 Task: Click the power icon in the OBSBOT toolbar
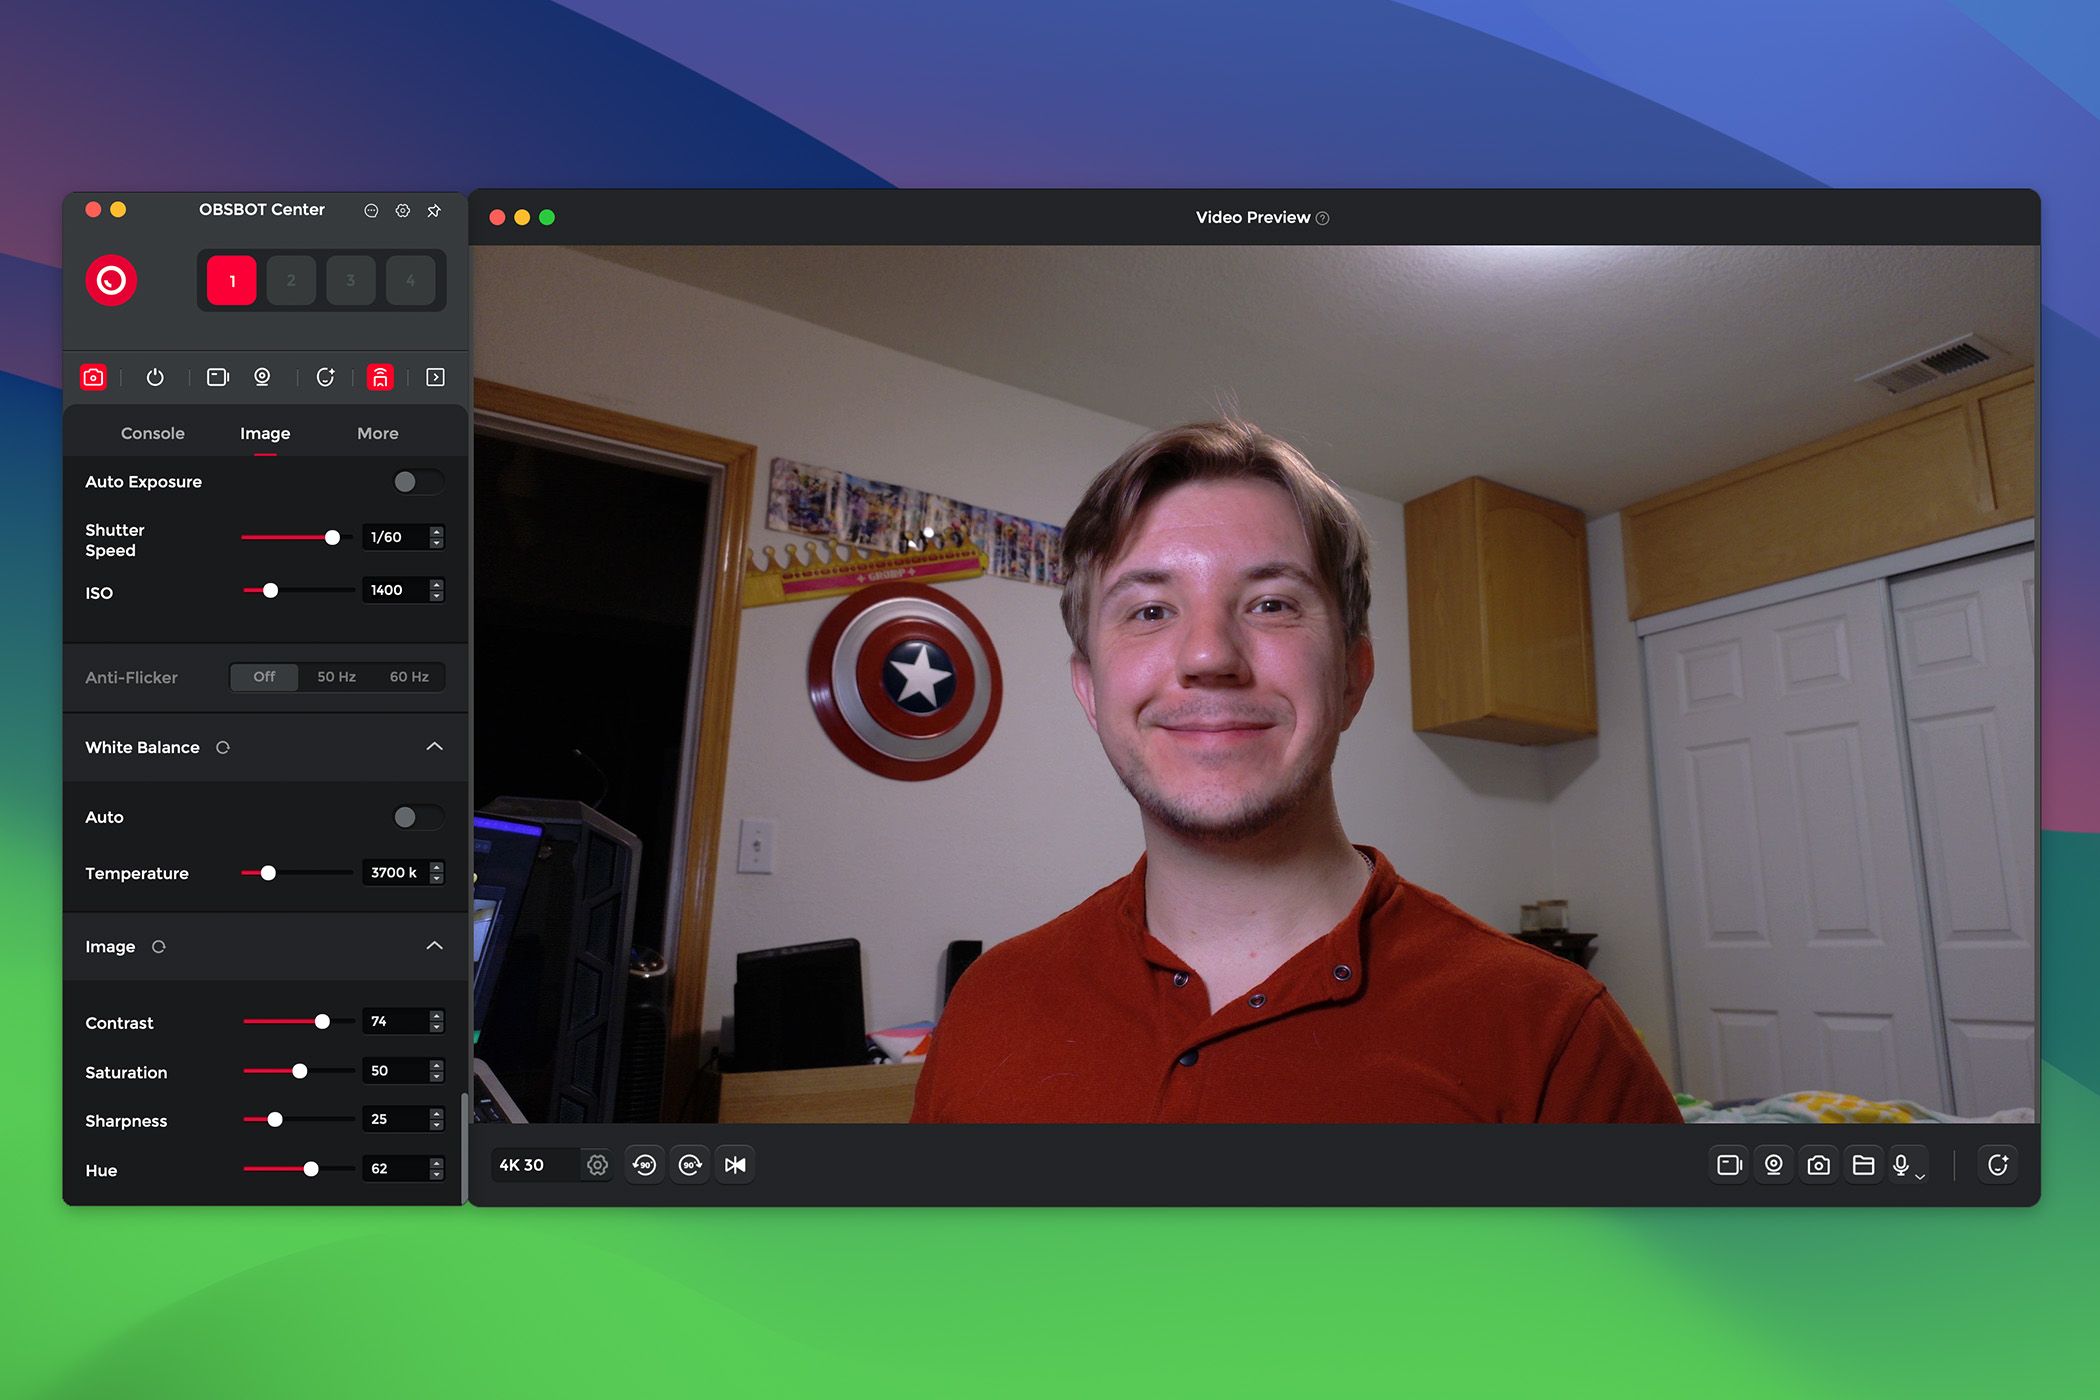click(157, 377)
